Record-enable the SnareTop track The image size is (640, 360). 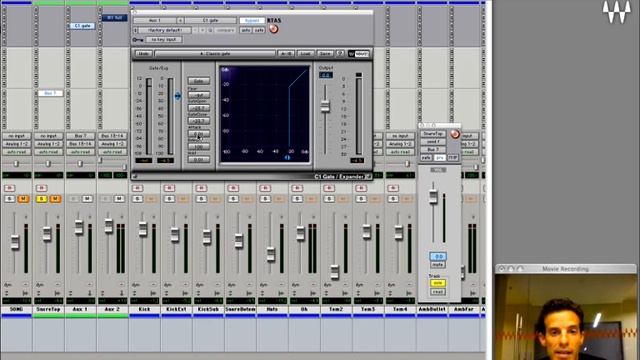tap(41, 188)
